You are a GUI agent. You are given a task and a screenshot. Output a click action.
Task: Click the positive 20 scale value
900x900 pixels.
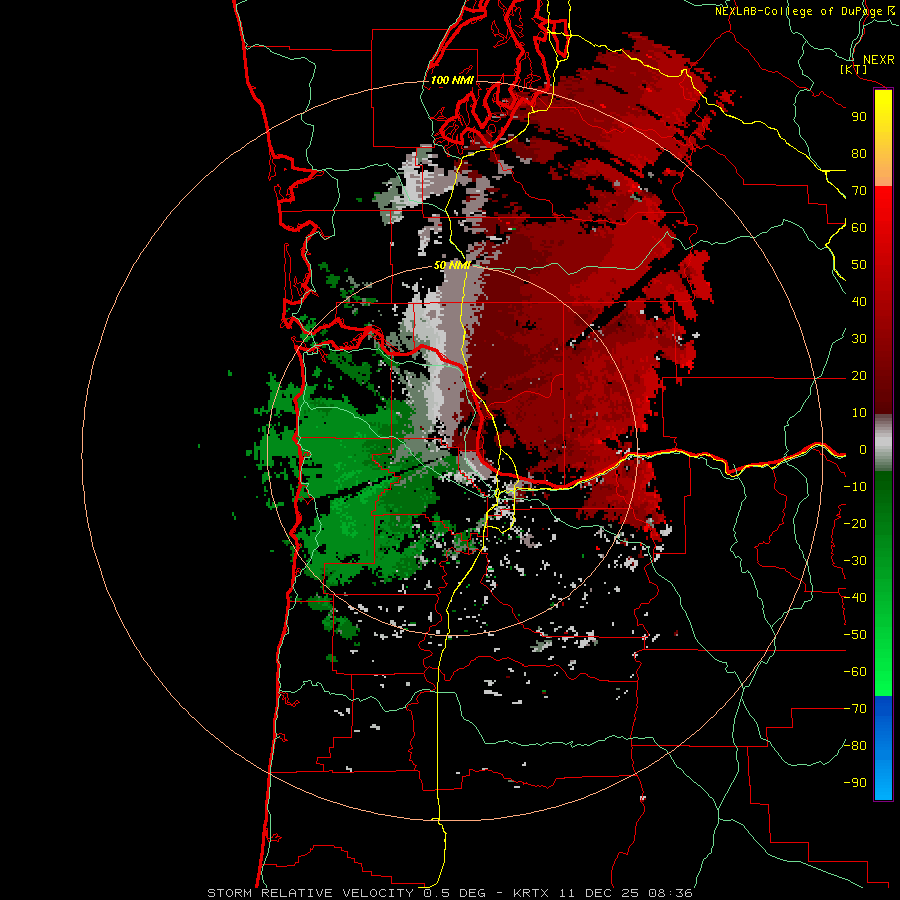pyautogui.click(x=859, y=375)
